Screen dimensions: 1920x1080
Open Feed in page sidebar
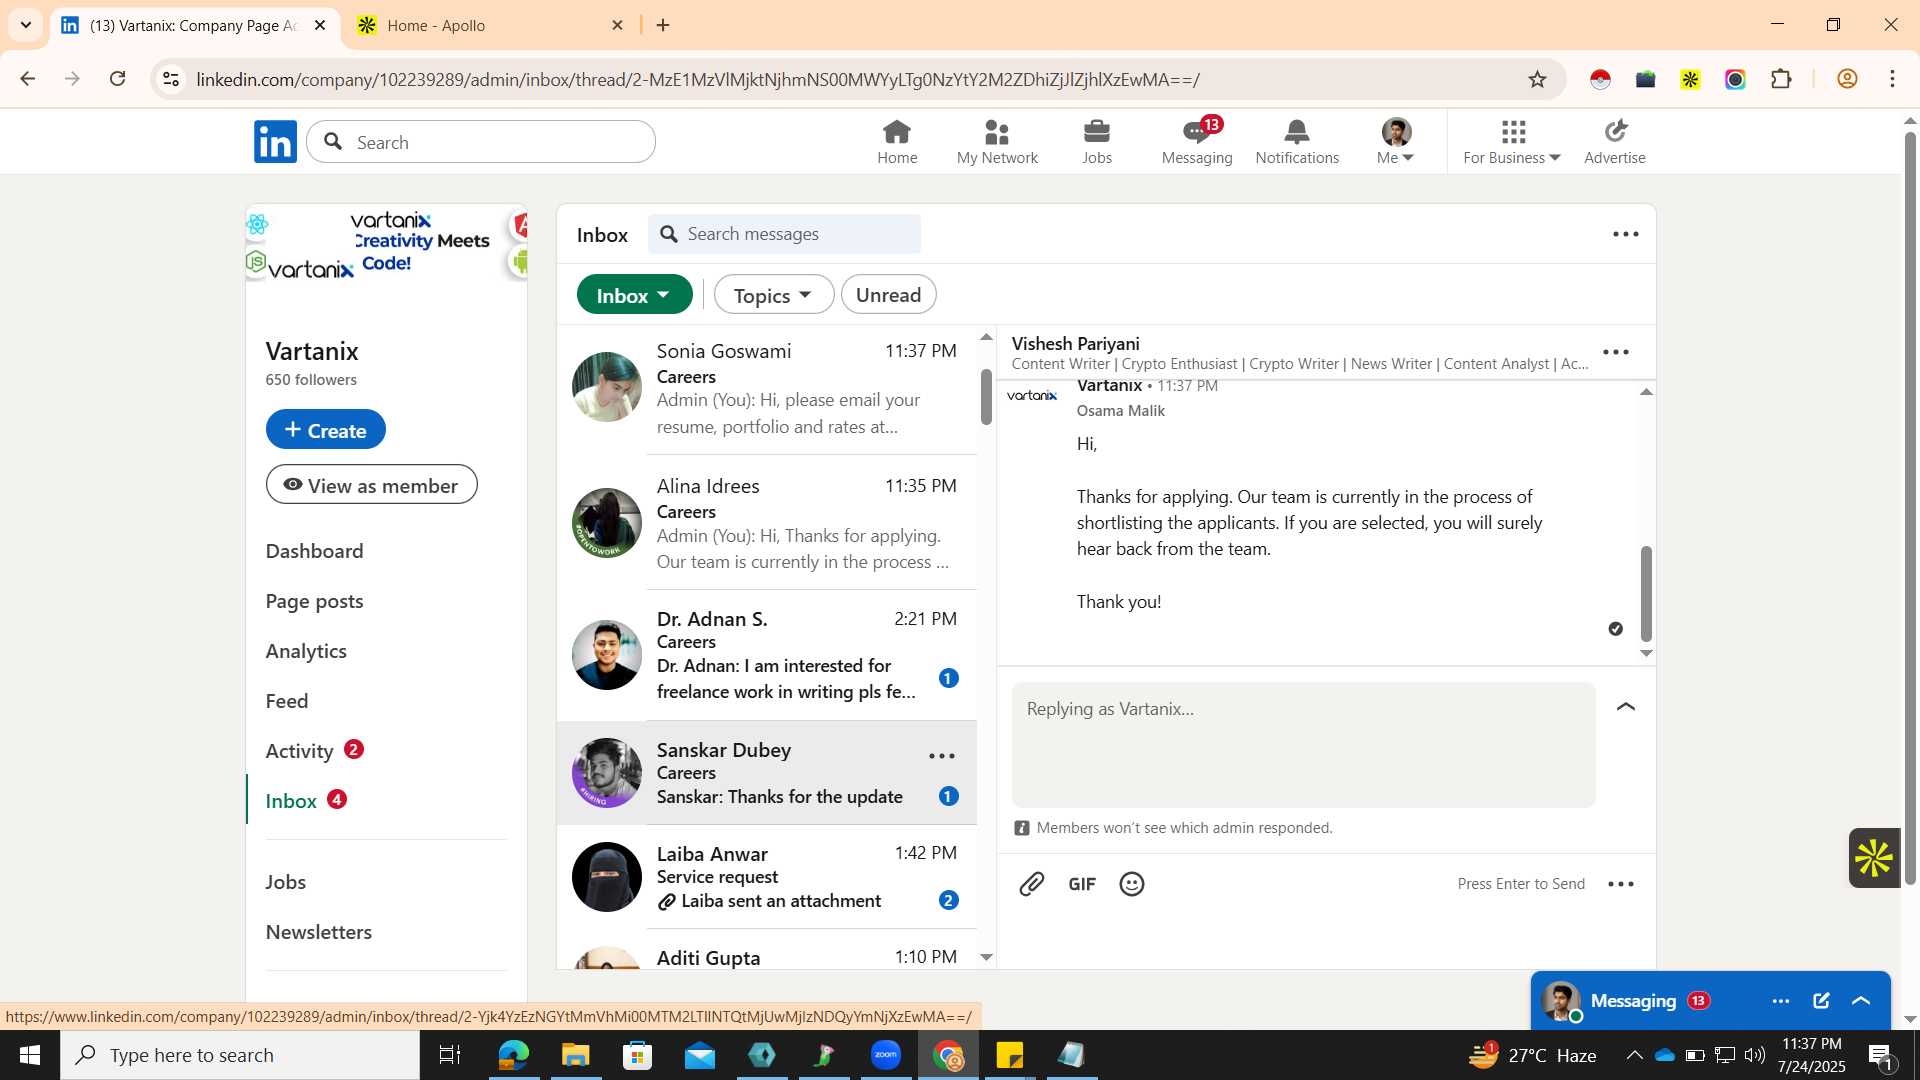287,701
